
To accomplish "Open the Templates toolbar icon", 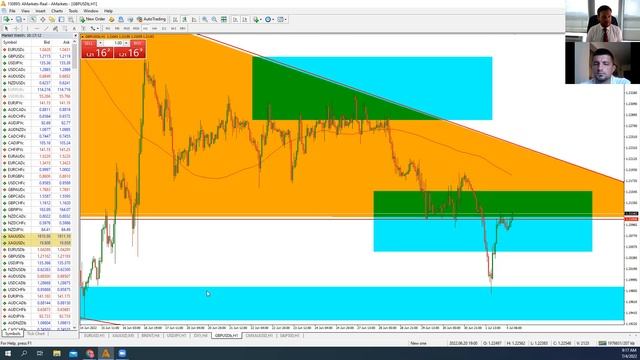I will [x=280, y=19].
